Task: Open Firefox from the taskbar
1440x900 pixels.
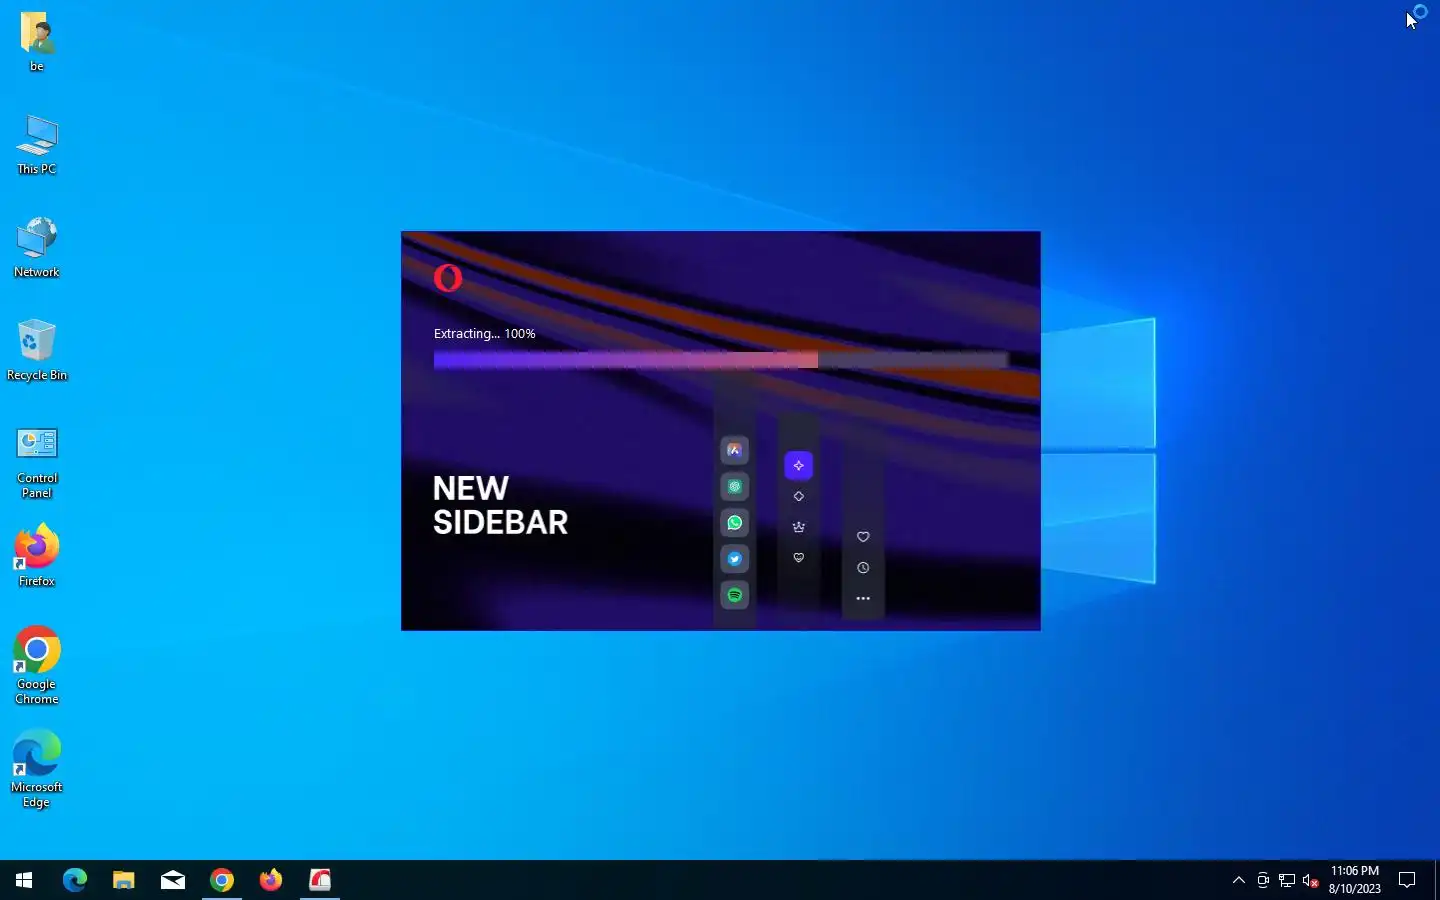Action: pos(271,880)
